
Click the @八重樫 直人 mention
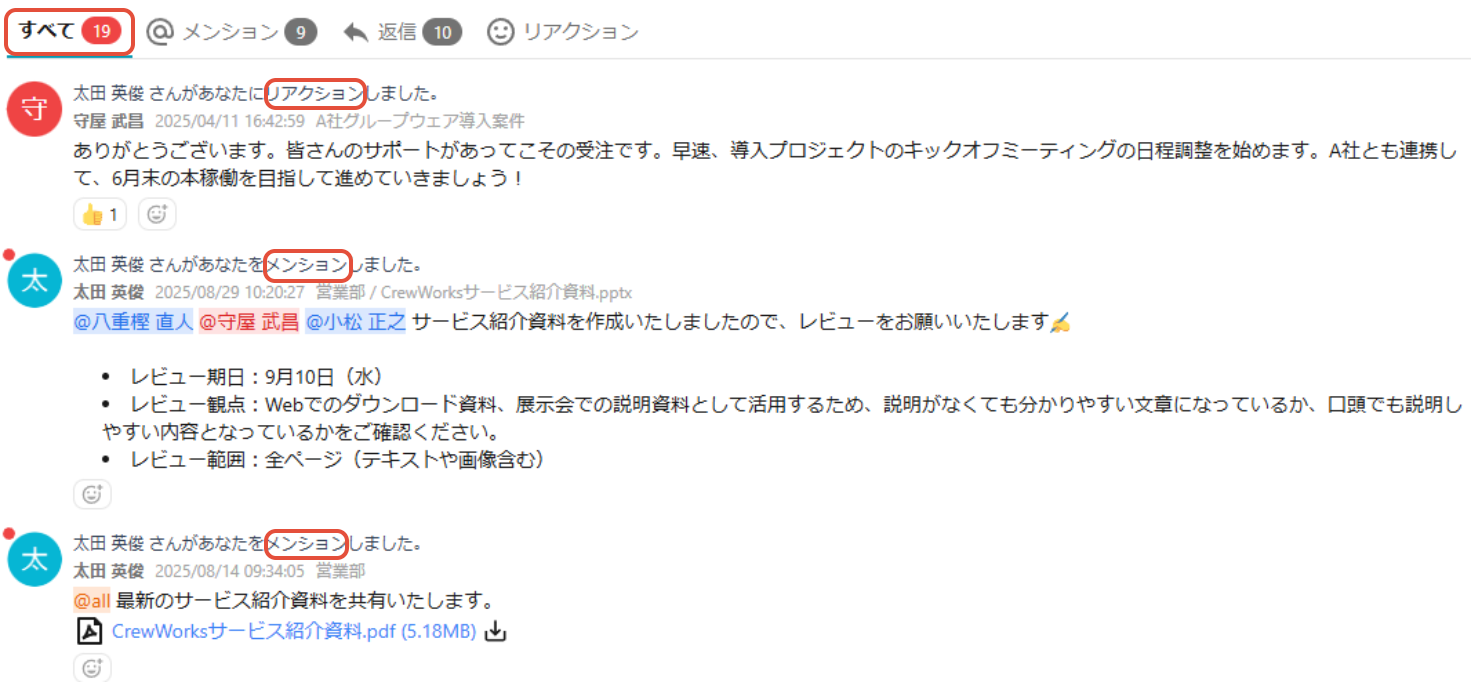pos(134,322)
